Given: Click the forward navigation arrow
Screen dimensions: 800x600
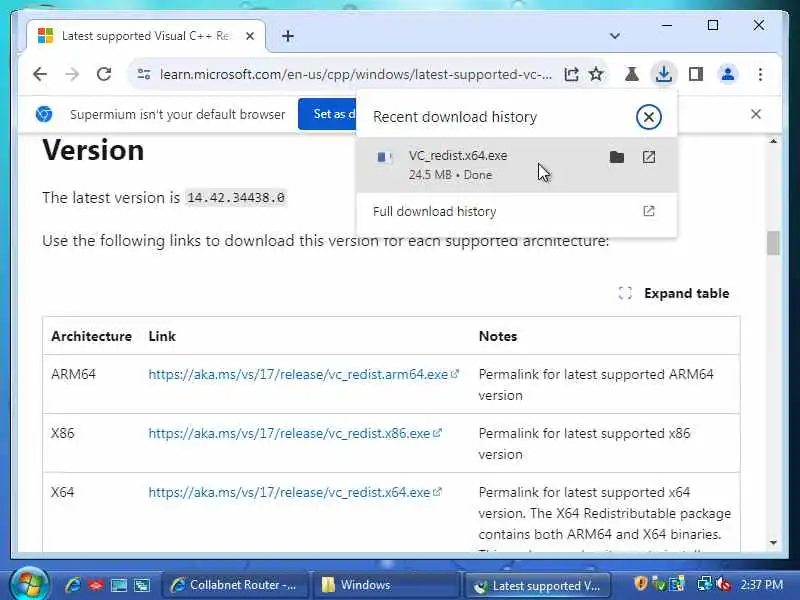Looking at the screenshot, I should point(72,74).
